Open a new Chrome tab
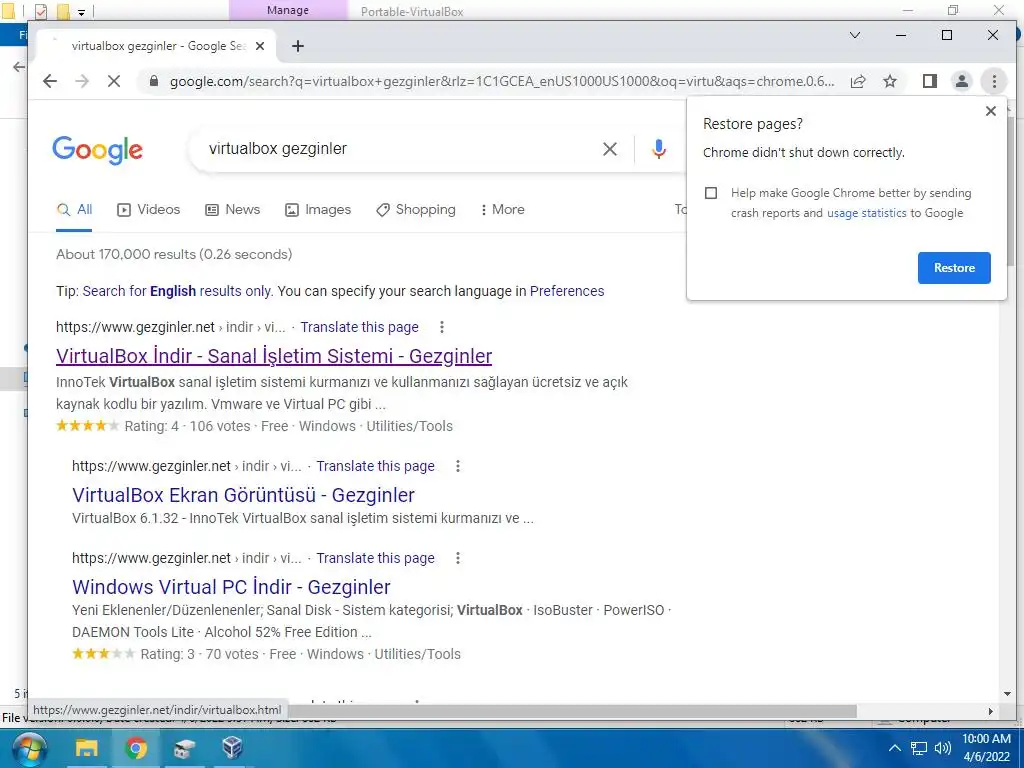The image size is (1024, 768). coord(298,46)
